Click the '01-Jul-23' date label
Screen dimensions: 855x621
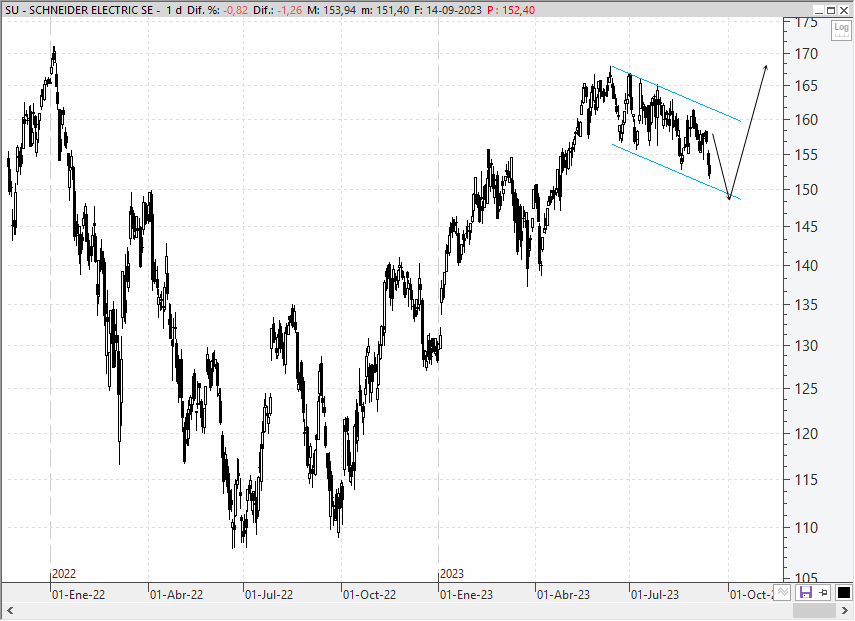point(655,595)
